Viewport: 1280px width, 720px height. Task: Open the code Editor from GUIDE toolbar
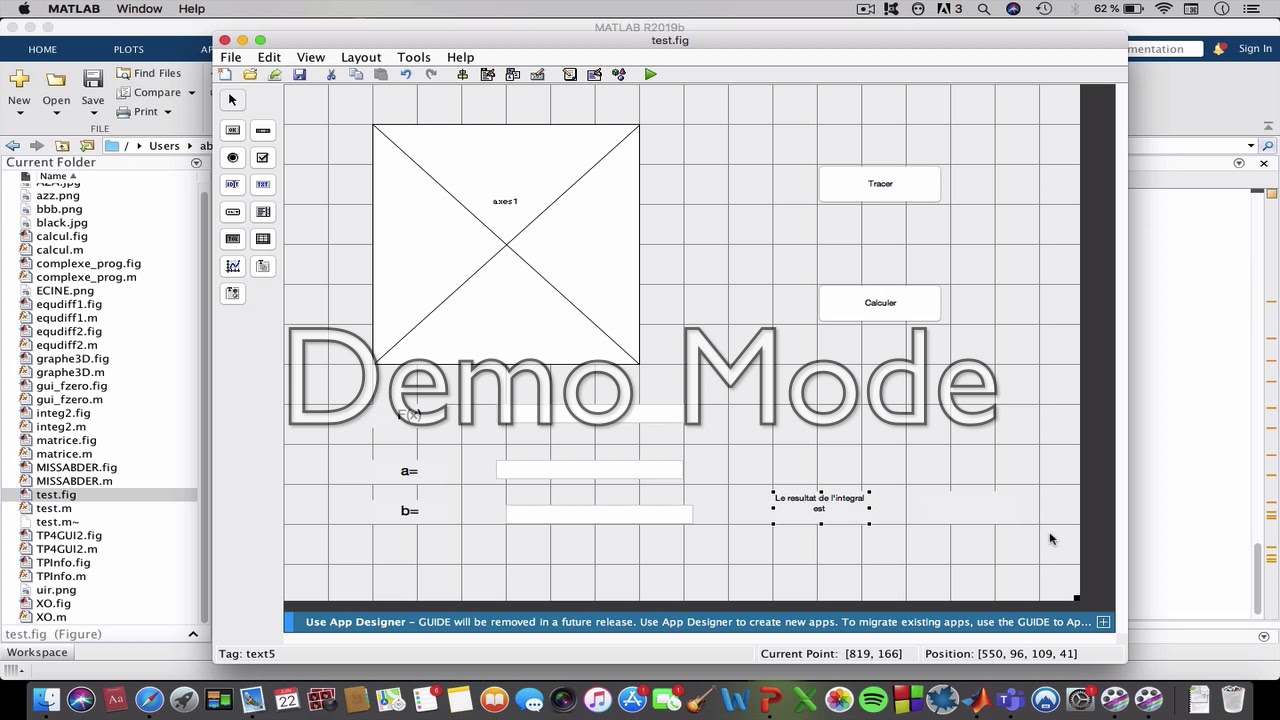(x=569, y=74)
